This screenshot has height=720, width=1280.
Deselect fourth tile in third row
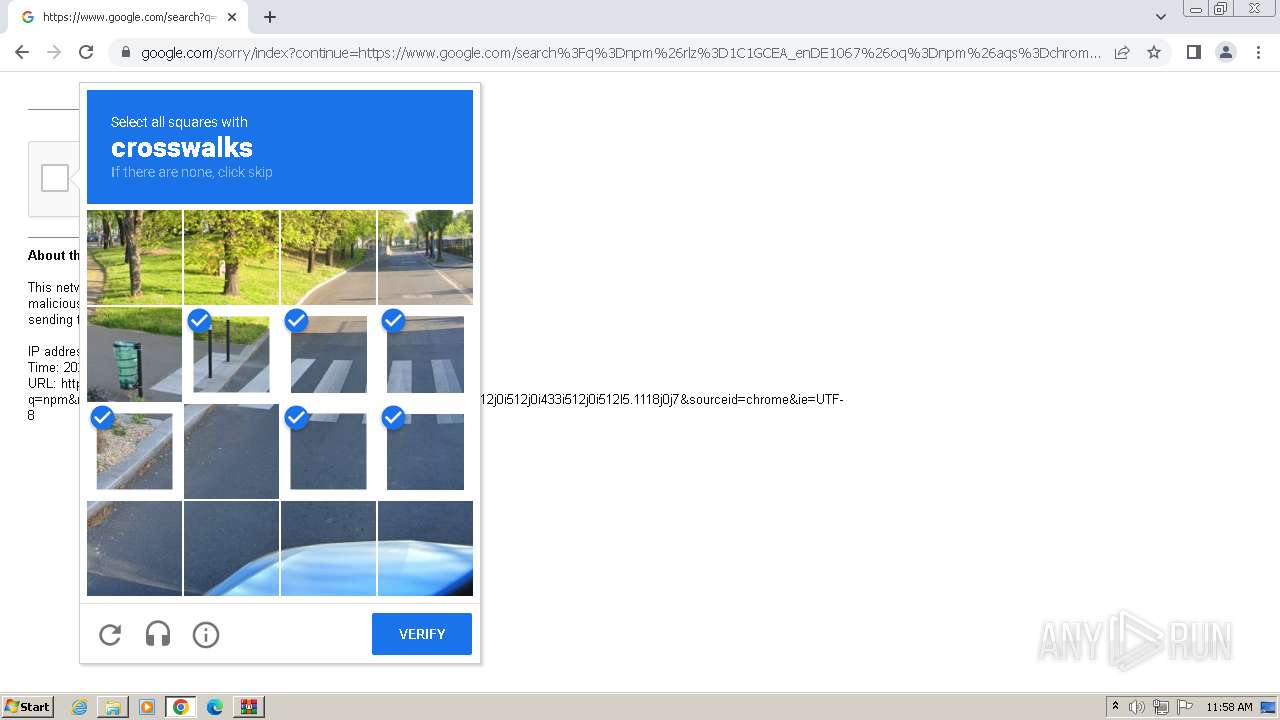point(425,451)
